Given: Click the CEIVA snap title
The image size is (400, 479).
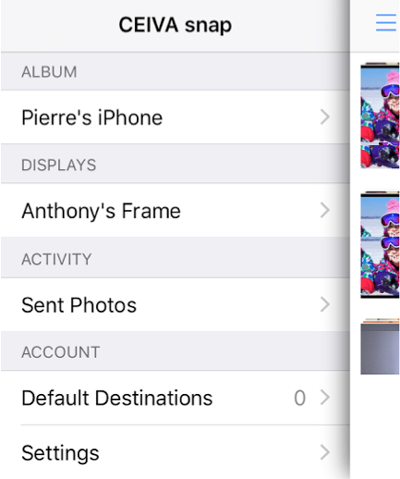Looking at the screenshot, I should tap(175, 25).
